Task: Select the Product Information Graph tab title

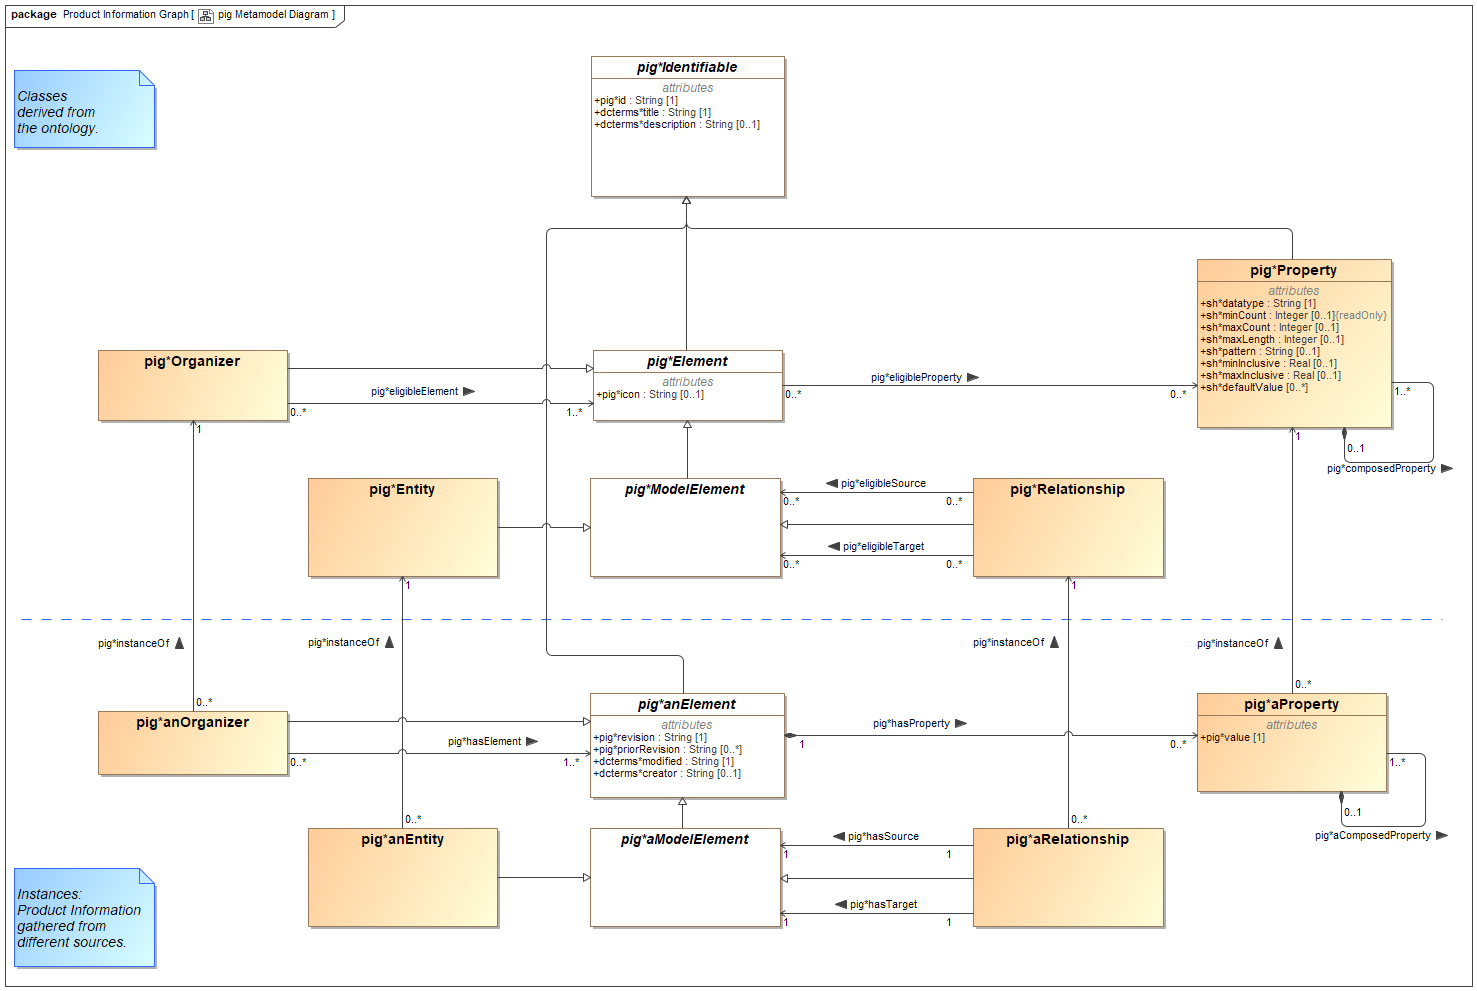Action: point(123,15)
